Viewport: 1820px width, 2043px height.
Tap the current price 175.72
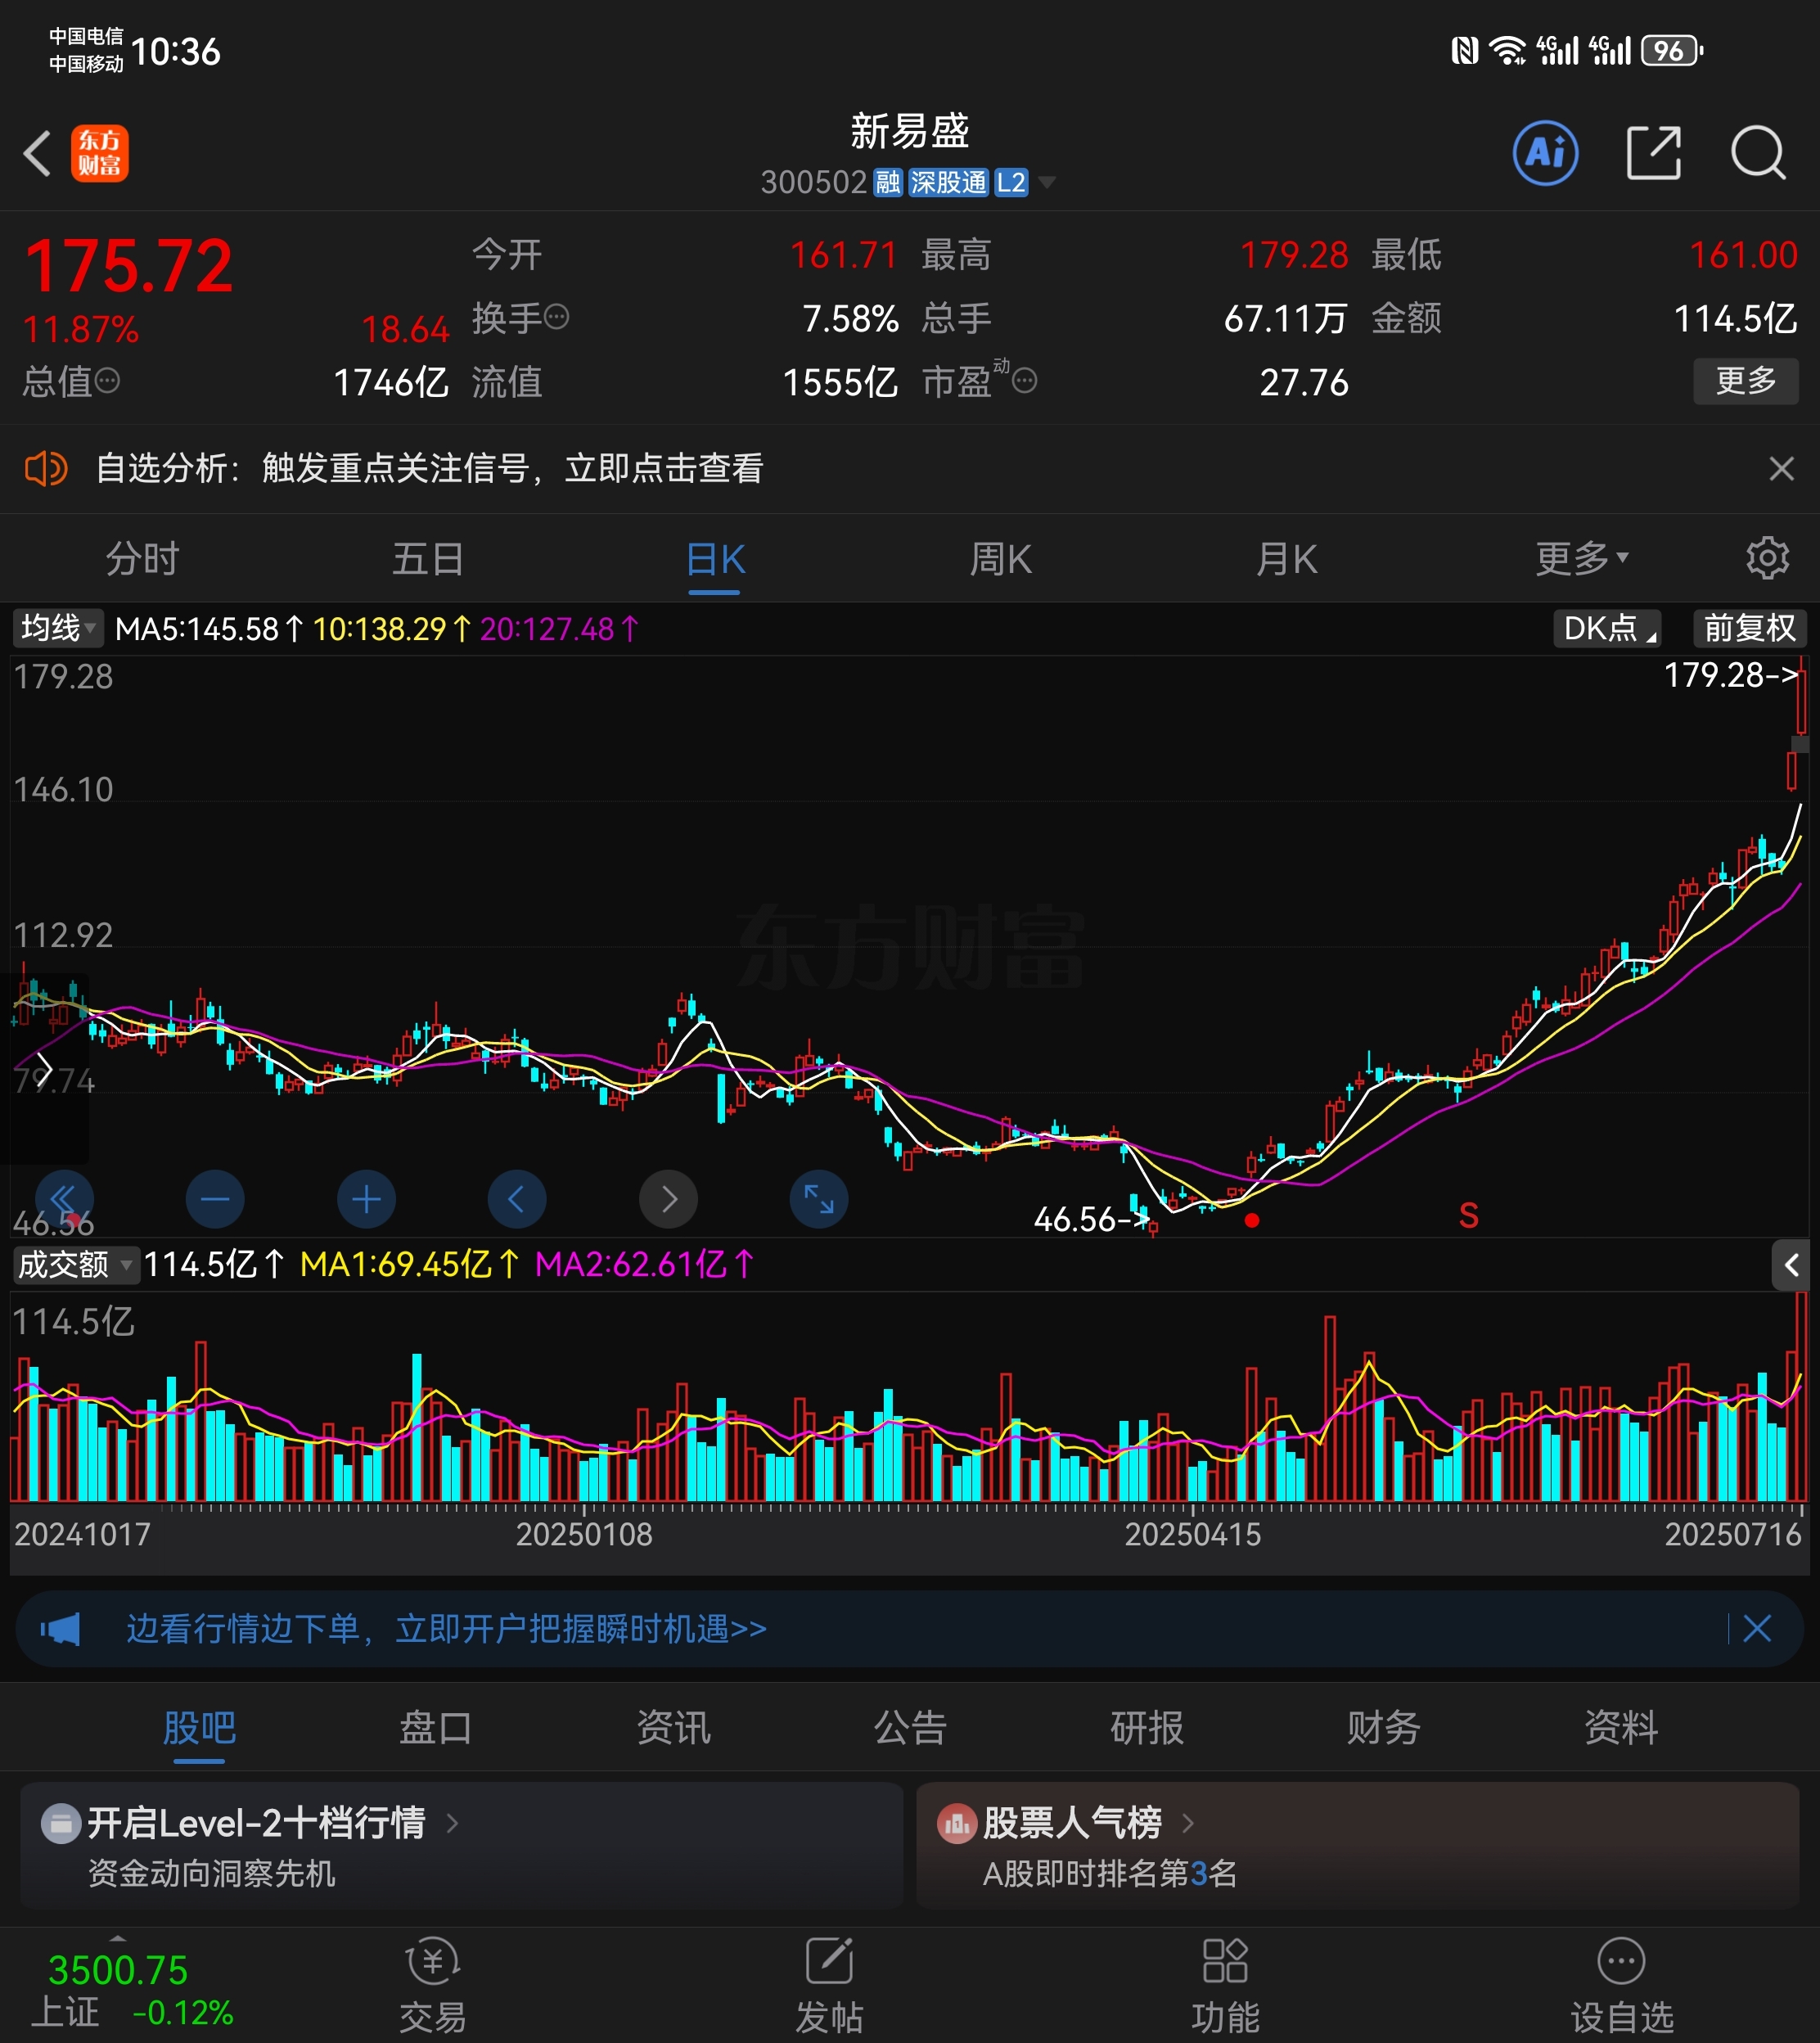[129, 266]
